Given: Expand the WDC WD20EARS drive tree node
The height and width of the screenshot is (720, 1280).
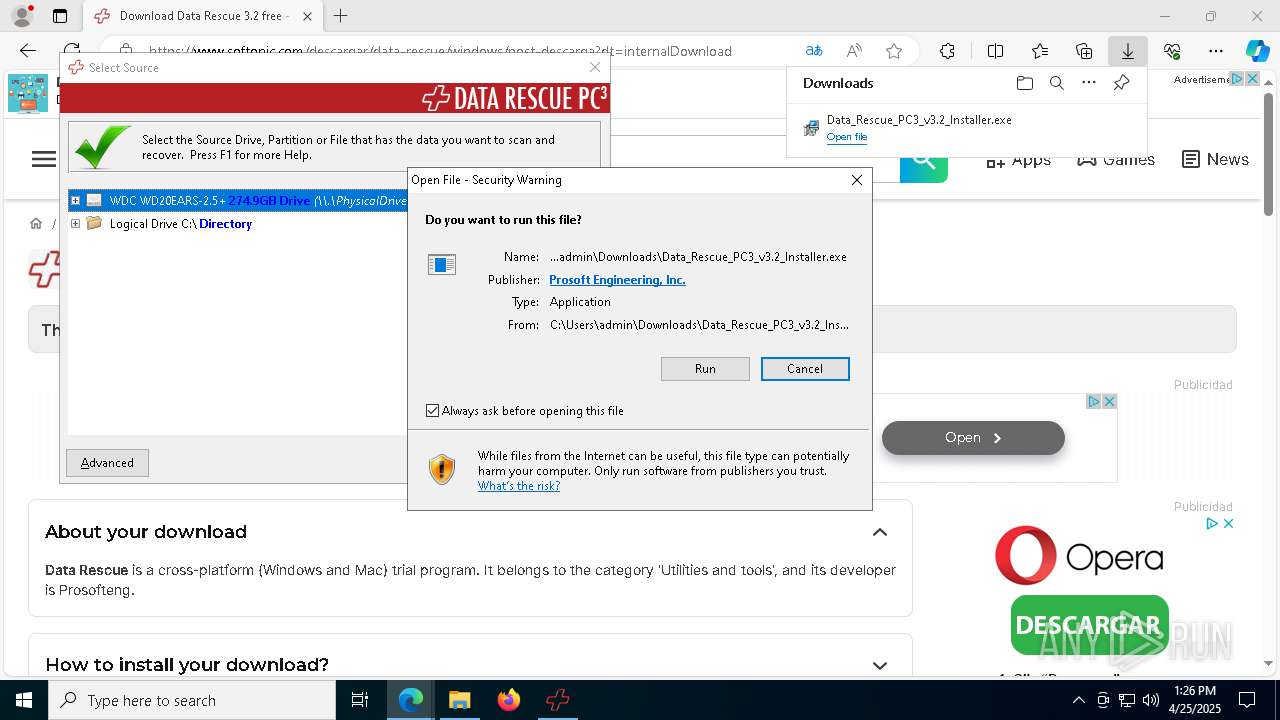Looking at the screenshot, I should tap(75, 201).
